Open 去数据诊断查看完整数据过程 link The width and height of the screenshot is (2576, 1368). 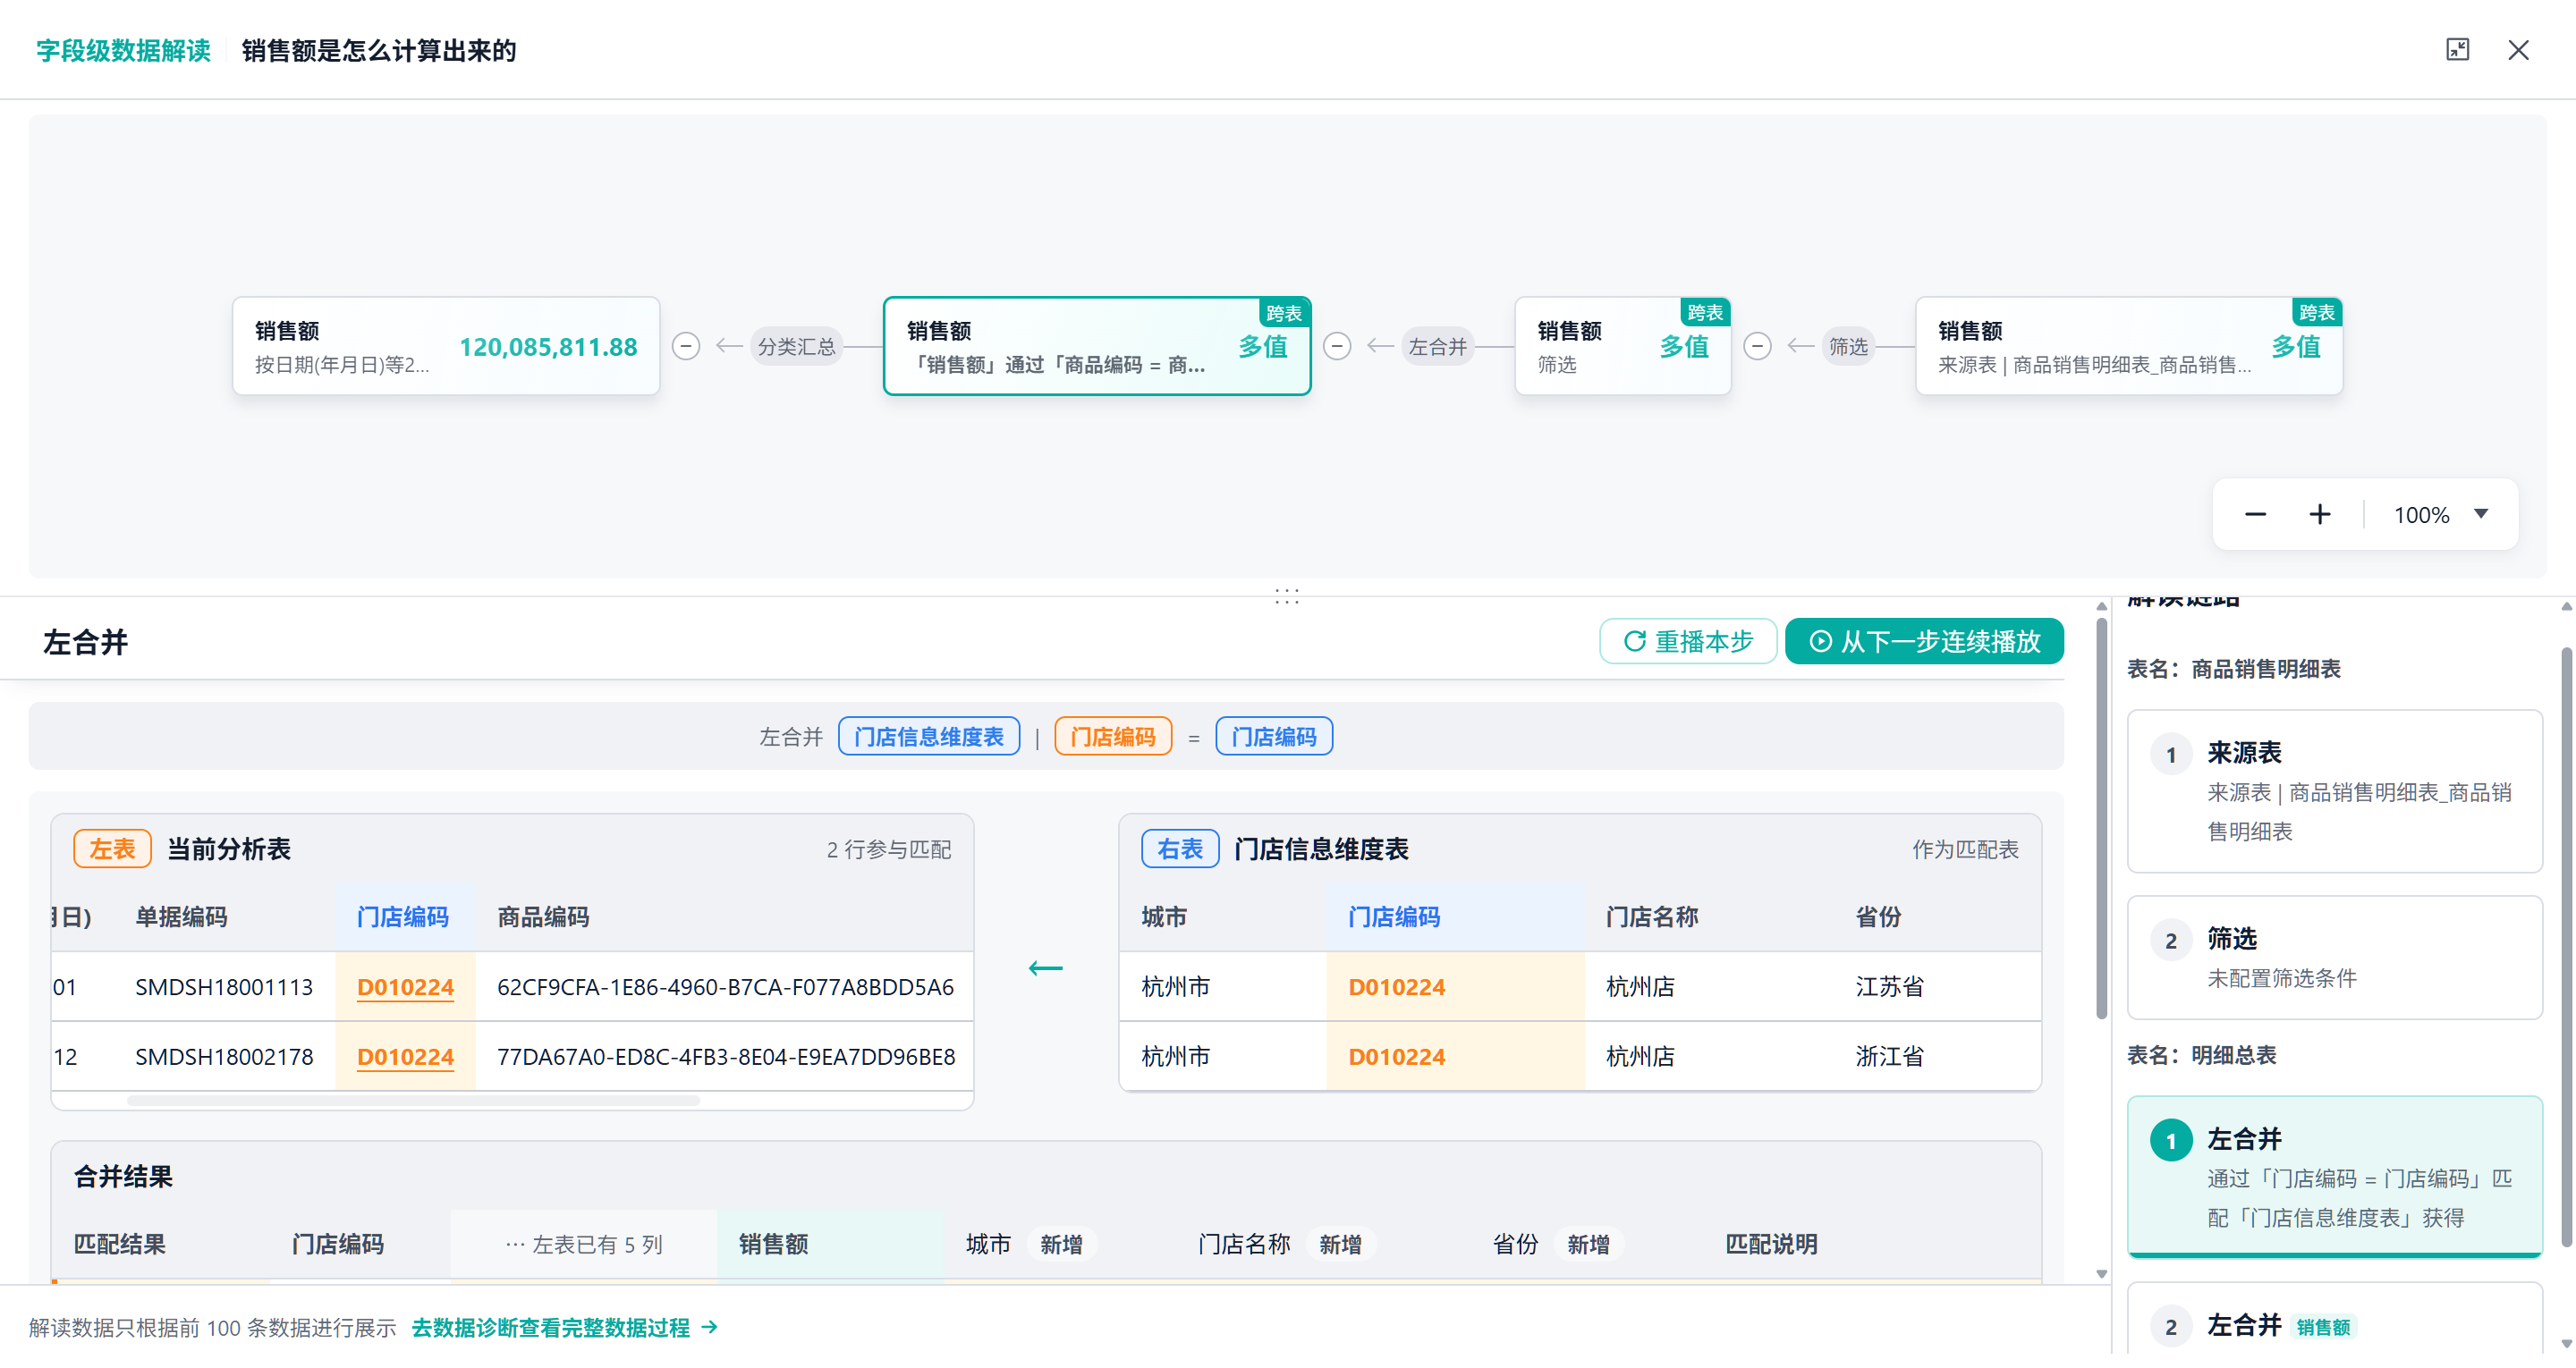tap(565, 1328)
